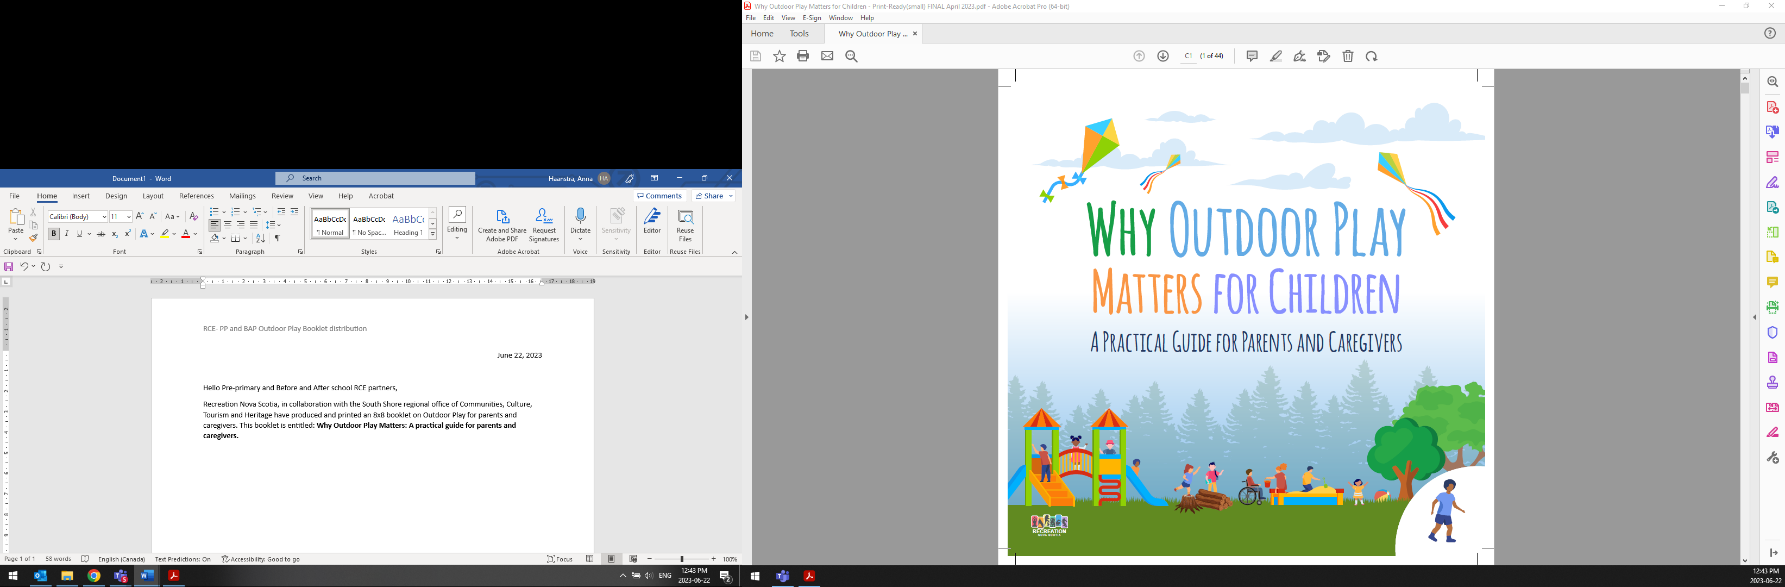Viewport: 1785px width, 587px height.
Task: Expand the font size dropdown
Action: [128, 217]
